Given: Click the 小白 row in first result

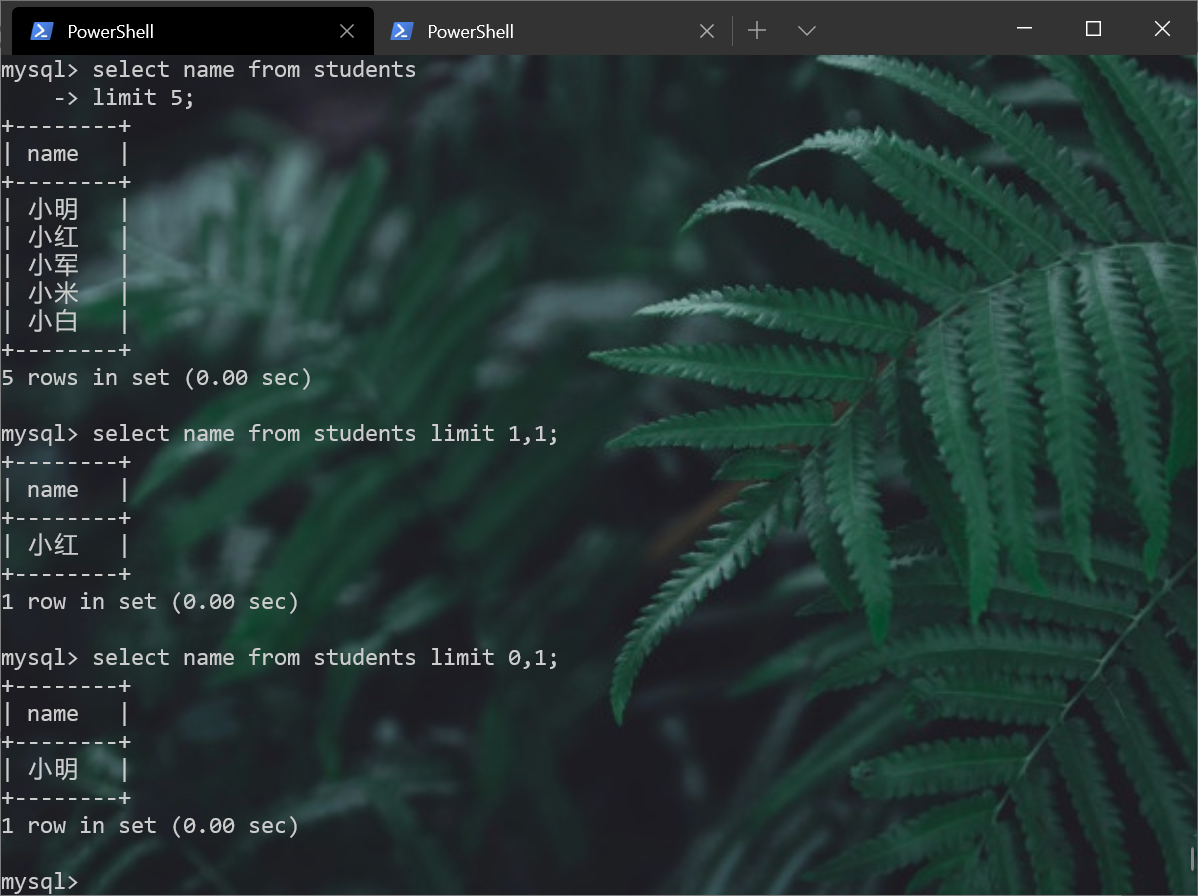Looking at the screenshot, I should (65, 322).
